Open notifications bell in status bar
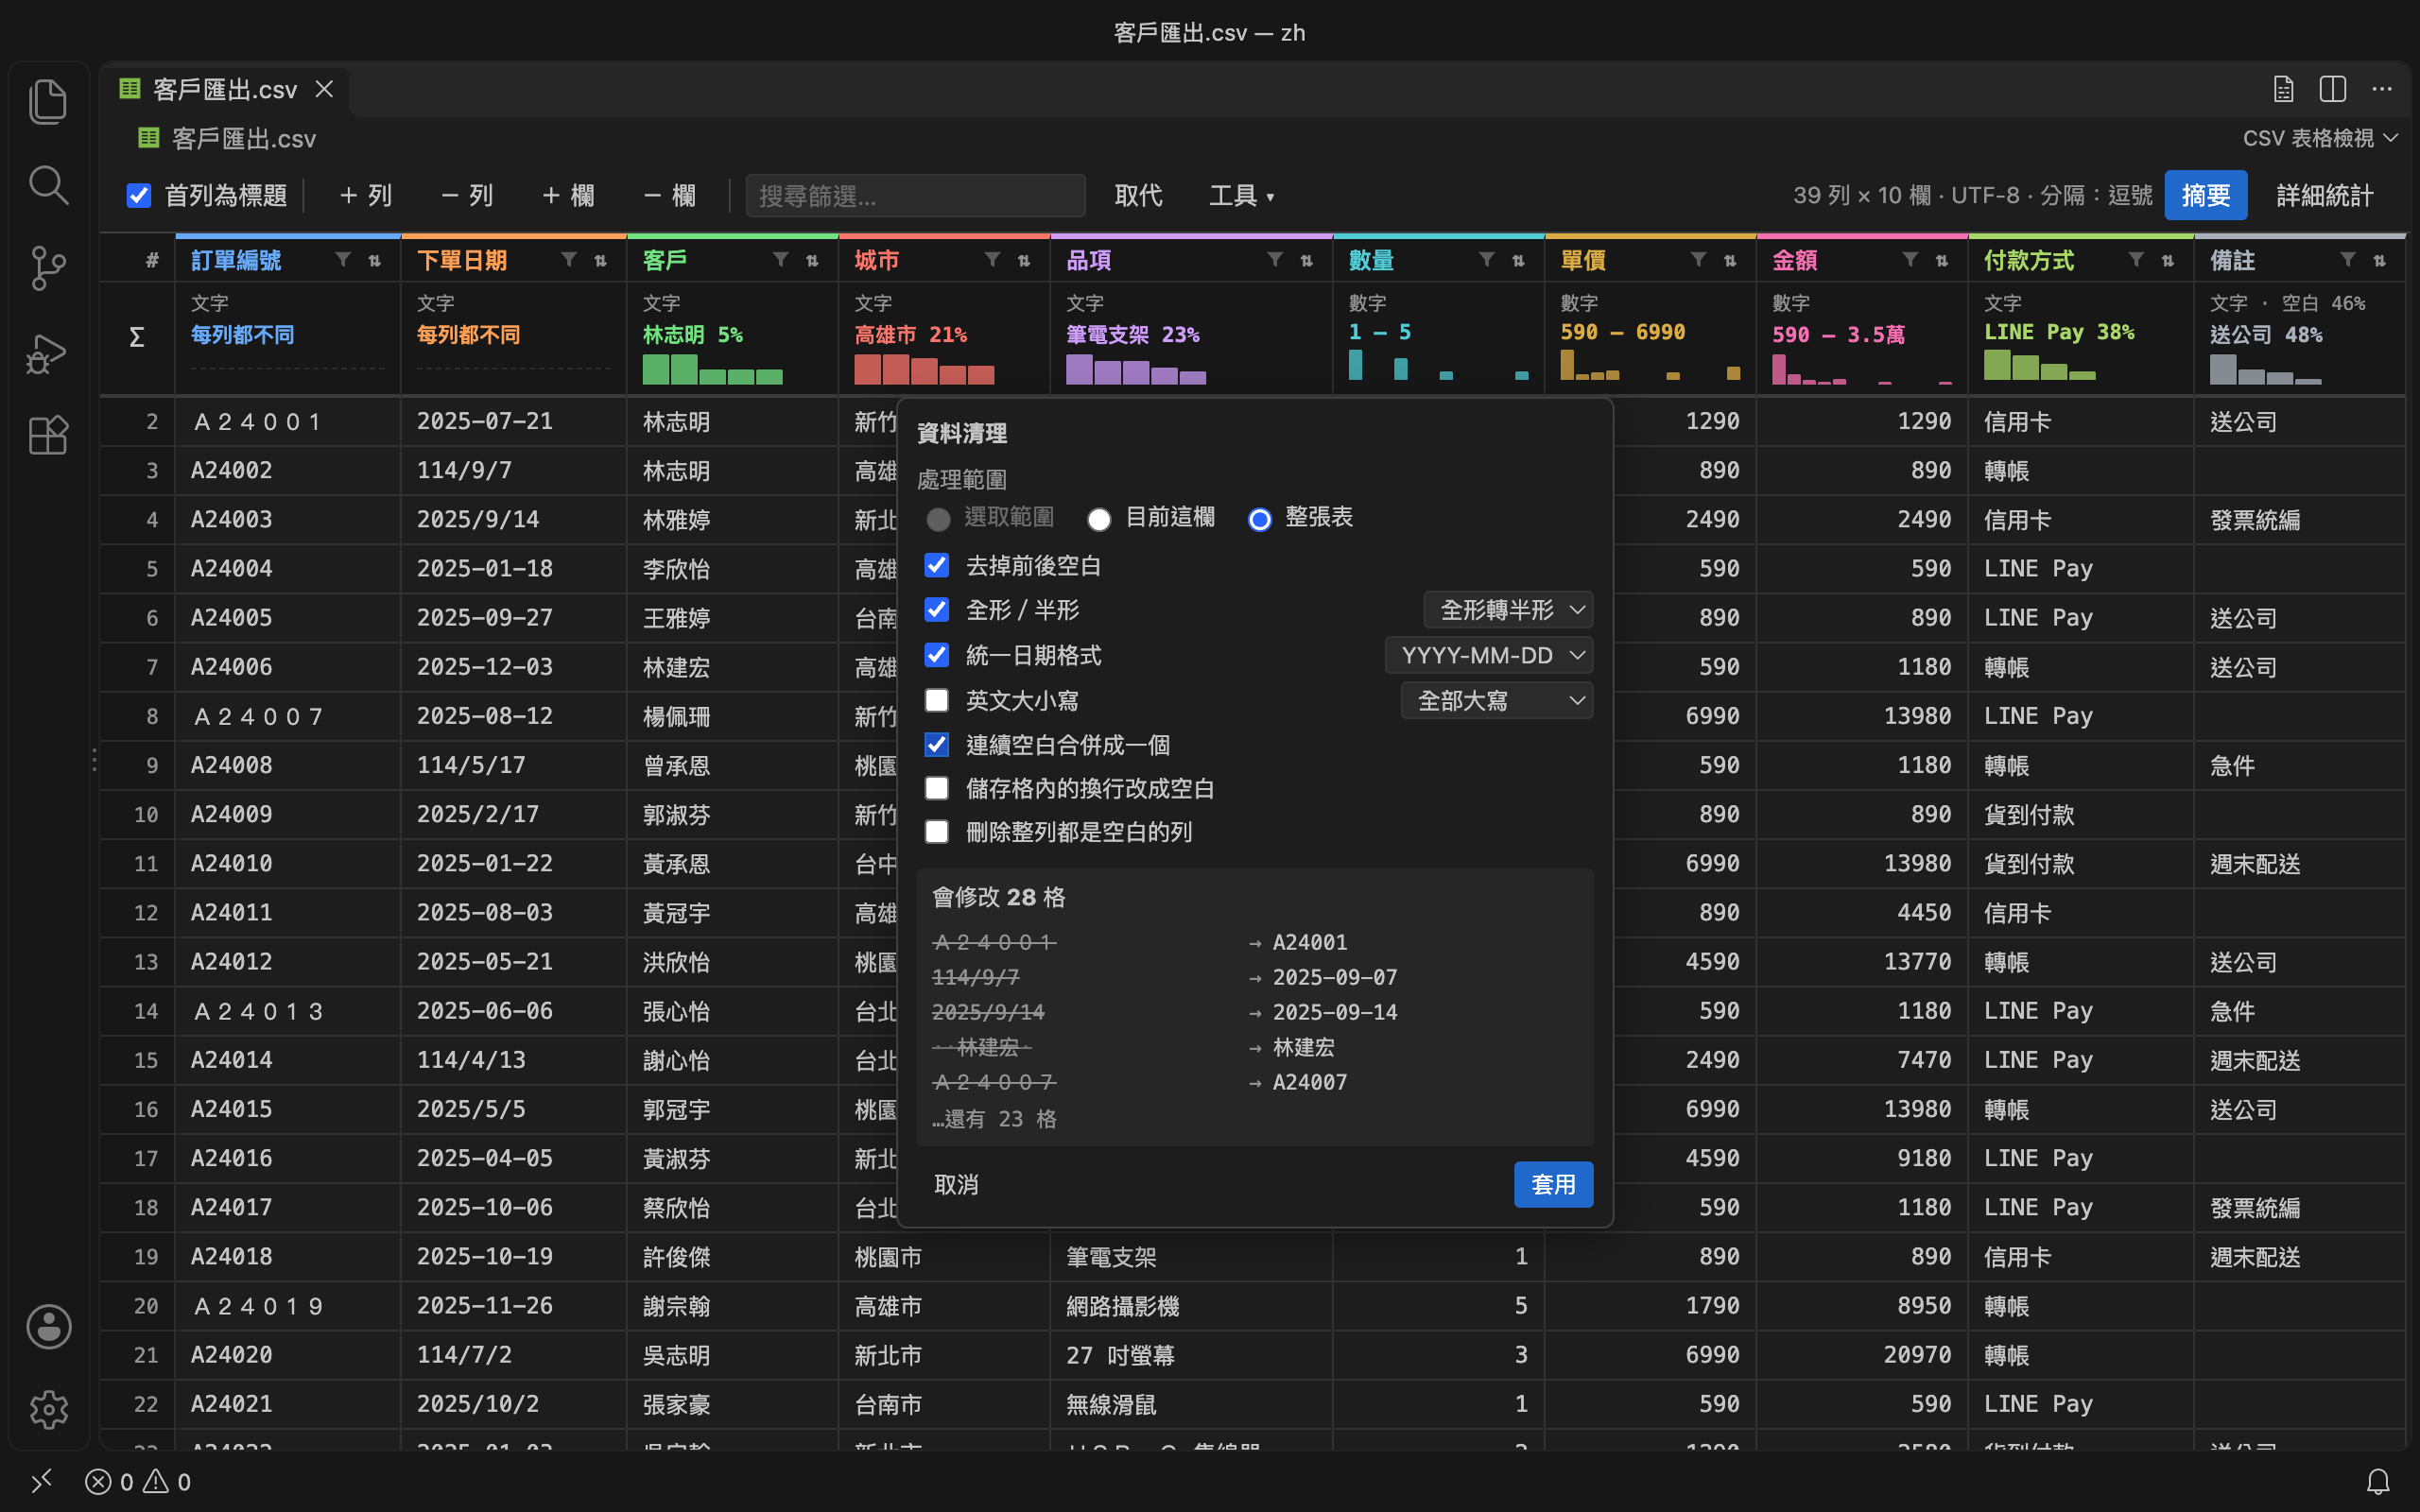Image resolution: width=2420 pixels, height=1512 pixels. (x=2378, y=1481)
